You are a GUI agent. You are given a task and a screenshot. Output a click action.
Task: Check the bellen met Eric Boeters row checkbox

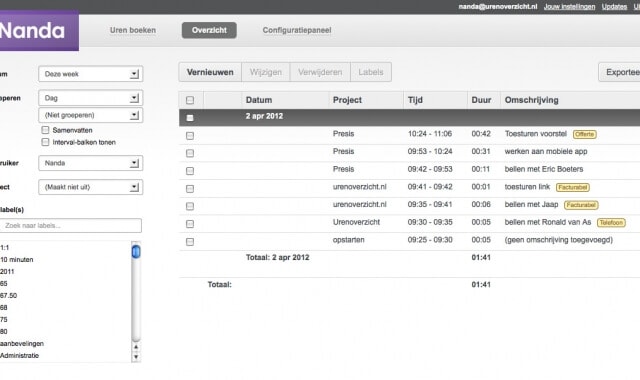pos(190,171)
